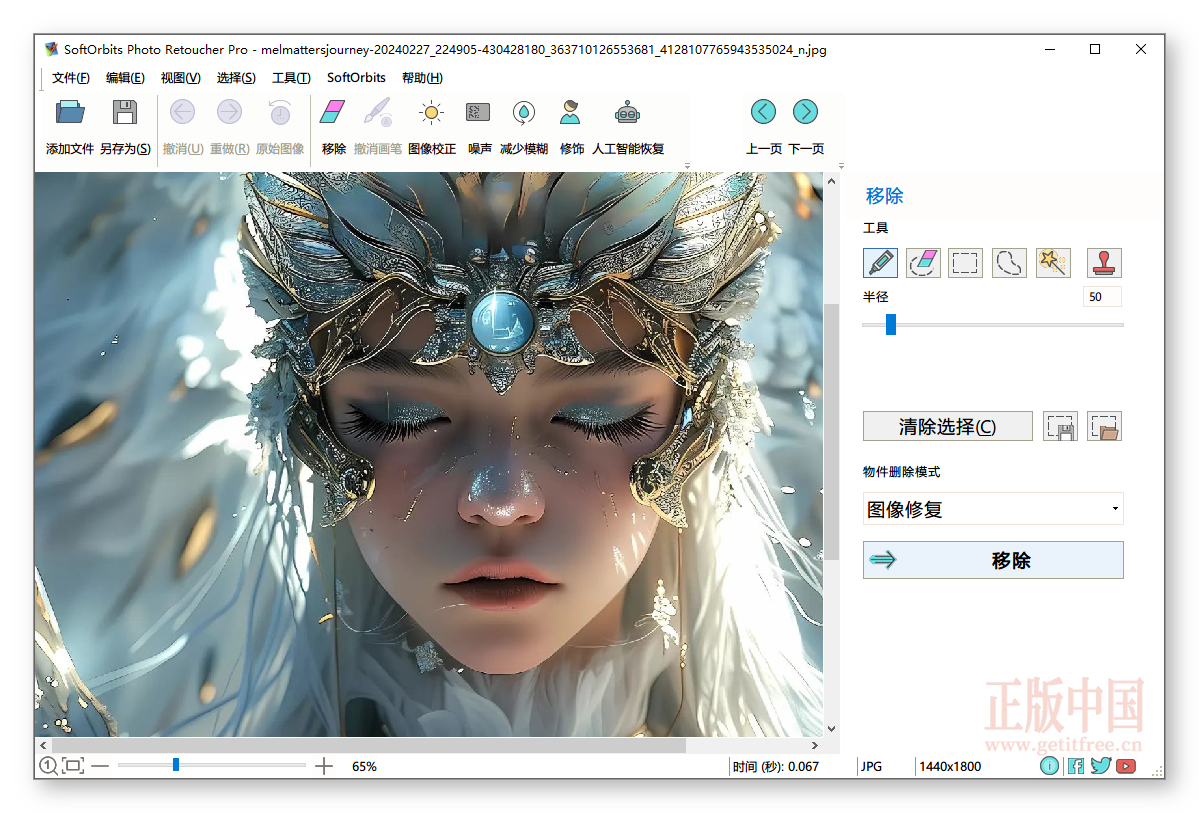Click the 添加文件 (Add file) folder icon

70,112
